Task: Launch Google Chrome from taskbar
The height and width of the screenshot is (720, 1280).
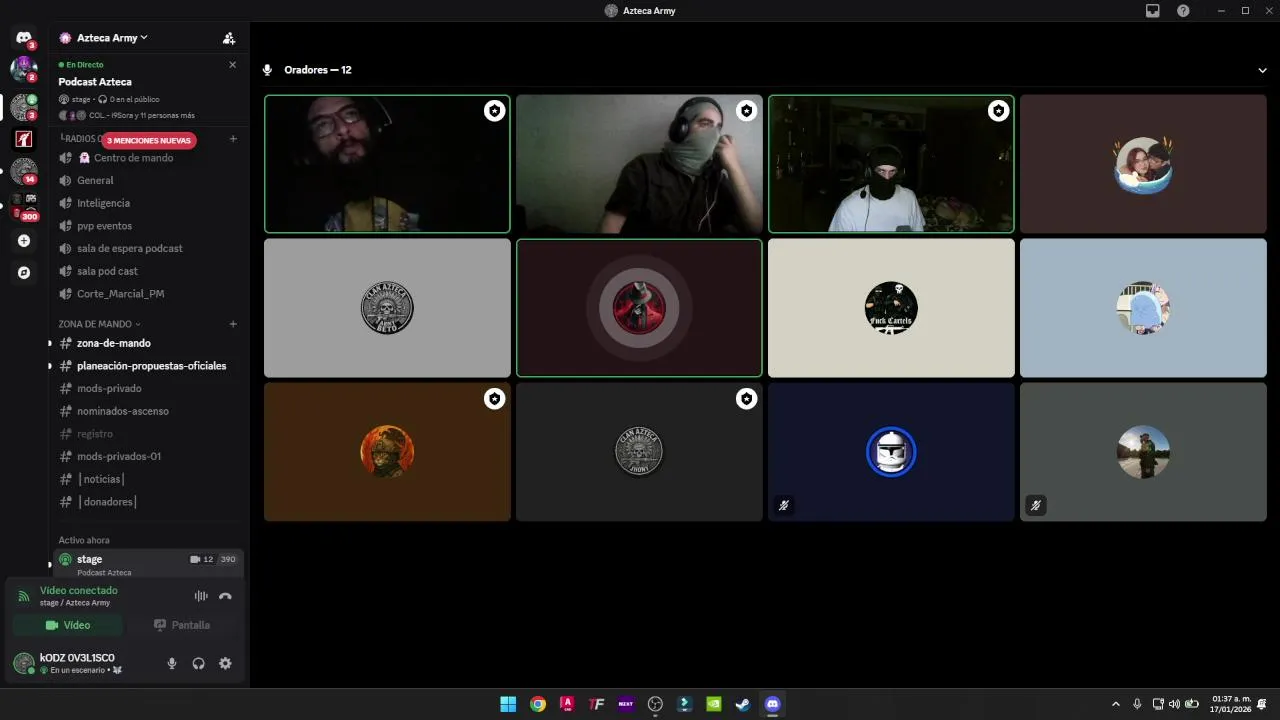Action: pyautogui.click(x=538, y=704)
